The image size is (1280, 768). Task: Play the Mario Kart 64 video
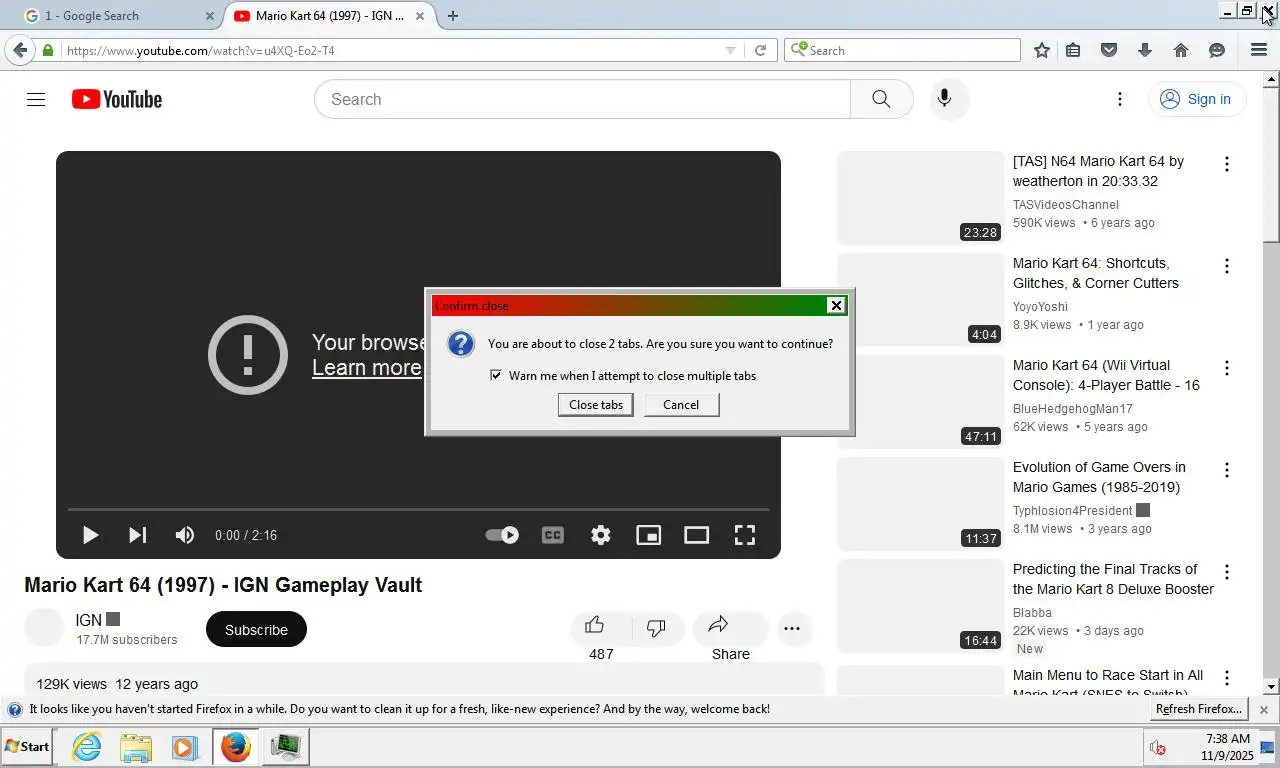(90, 535)
